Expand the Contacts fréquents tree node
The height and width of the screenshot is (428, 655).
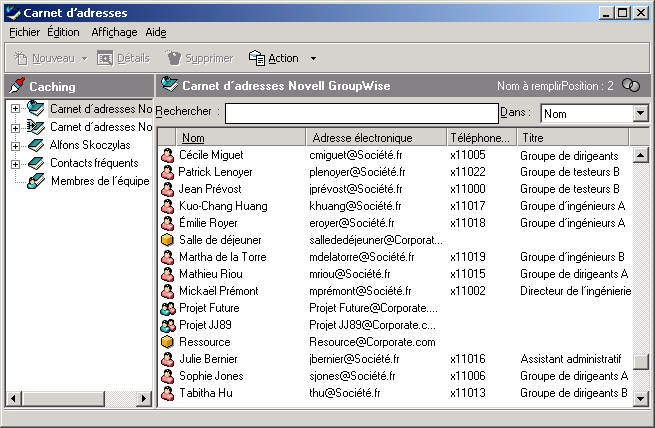tap(16, 163)
